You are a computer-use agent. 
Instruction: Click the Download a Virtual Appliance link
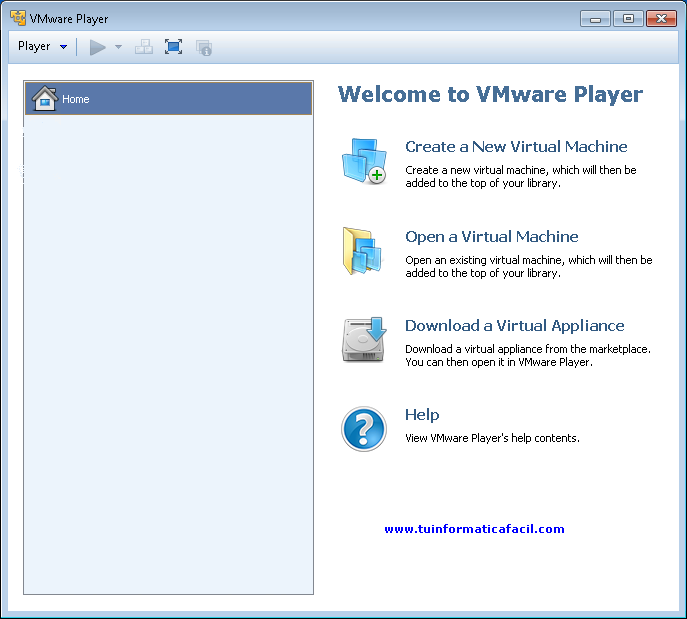[514, 325]
